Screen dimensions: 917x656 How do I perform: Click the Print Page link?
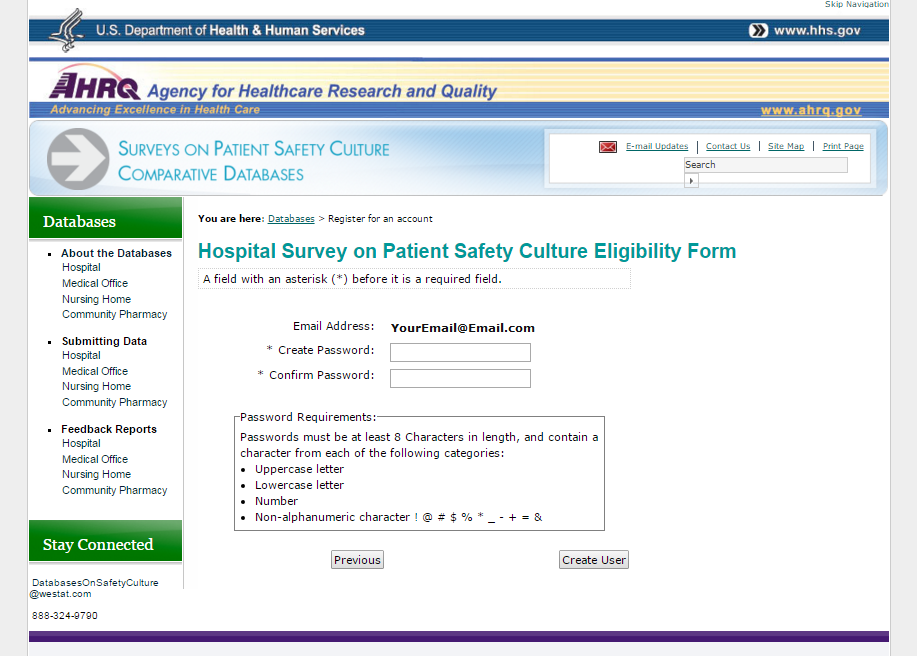click(x=843, y=146)
